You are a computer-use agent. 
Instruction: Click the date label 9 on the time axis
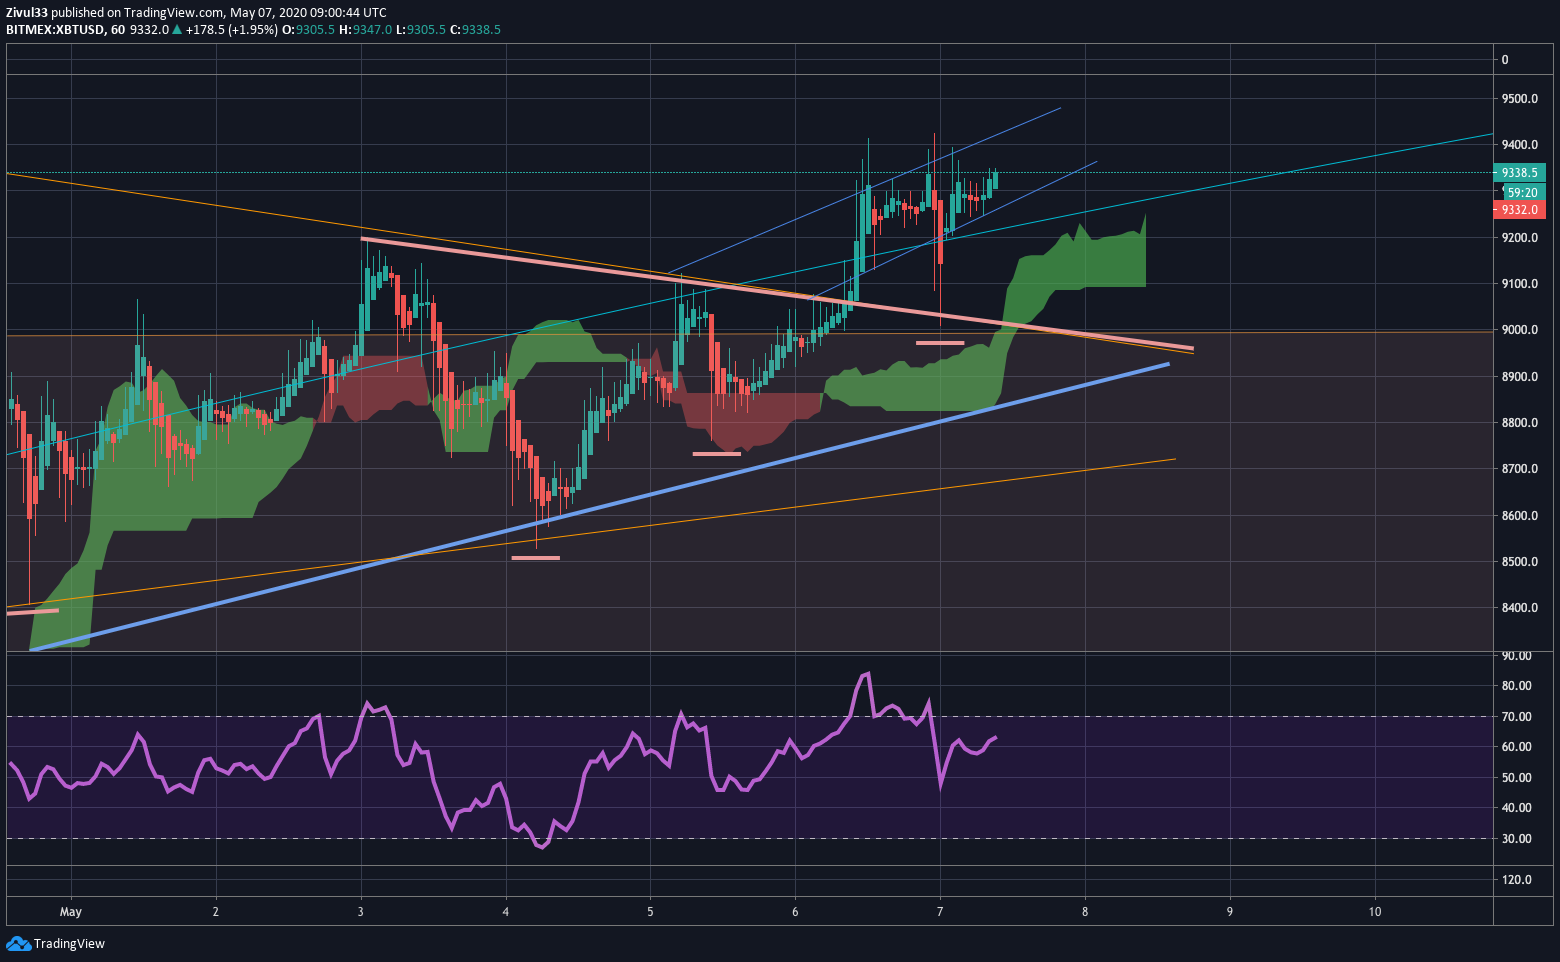(1230, 912)
